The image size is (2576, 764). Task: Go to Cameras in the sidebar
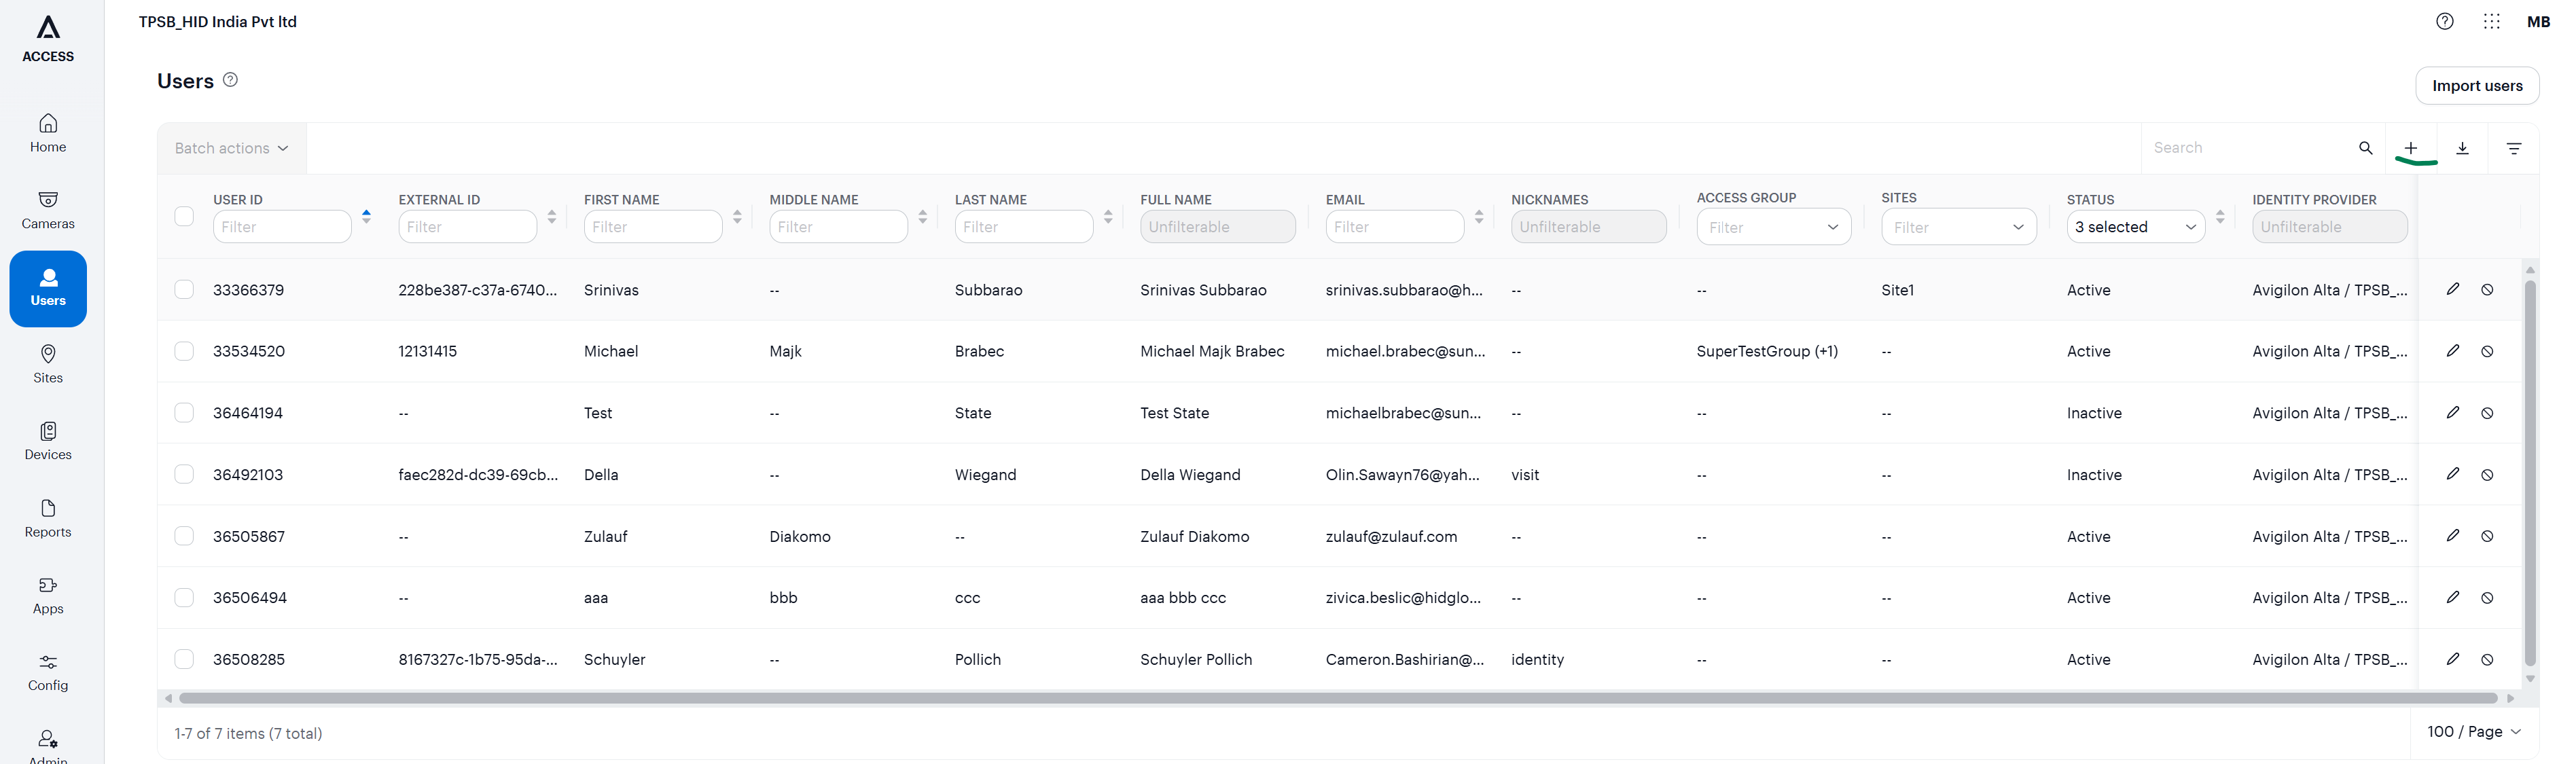coord(48,211)
